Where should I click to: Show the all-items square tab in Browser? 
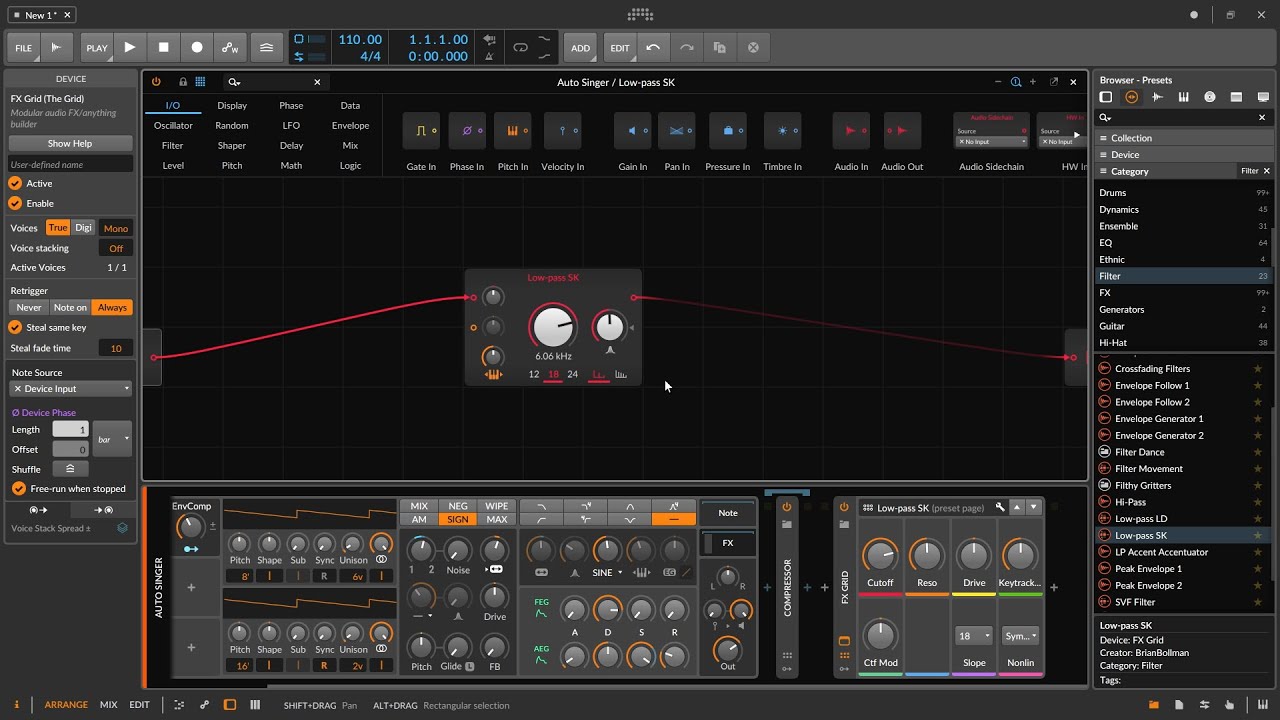(1106, 97)
